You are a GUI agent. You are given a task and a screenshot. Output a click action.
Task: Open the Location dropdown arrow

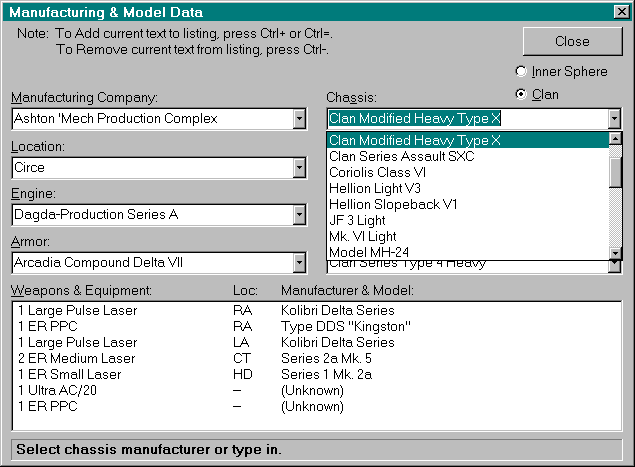(299, 168)
